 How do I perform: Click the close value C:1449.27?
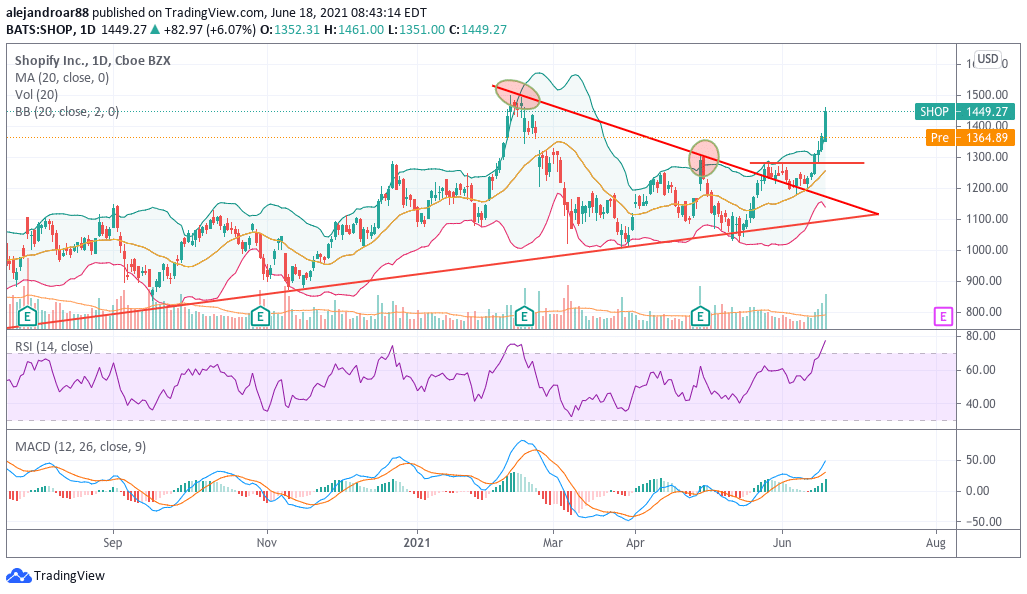(x=477, y=29)
